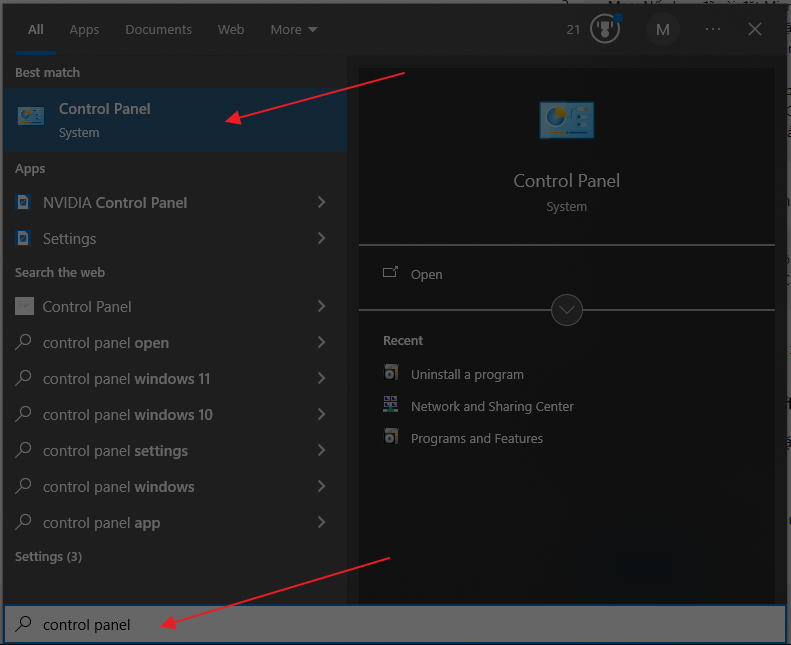Click the rewards points count 21
Viewport: 791px width, 645px height.
(573, 30)
